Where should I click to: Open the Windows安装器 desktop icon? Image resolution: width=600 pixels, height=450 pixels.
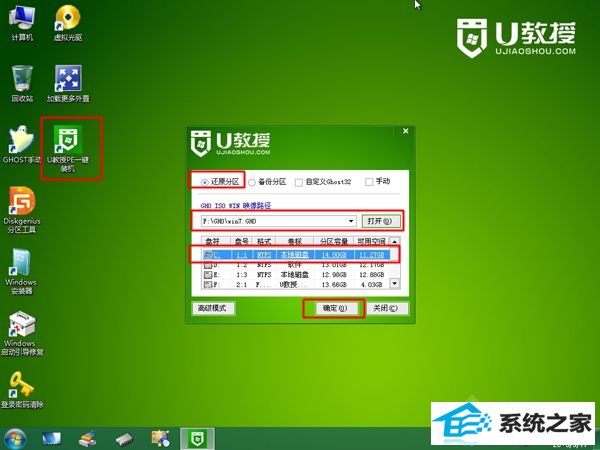21,271
